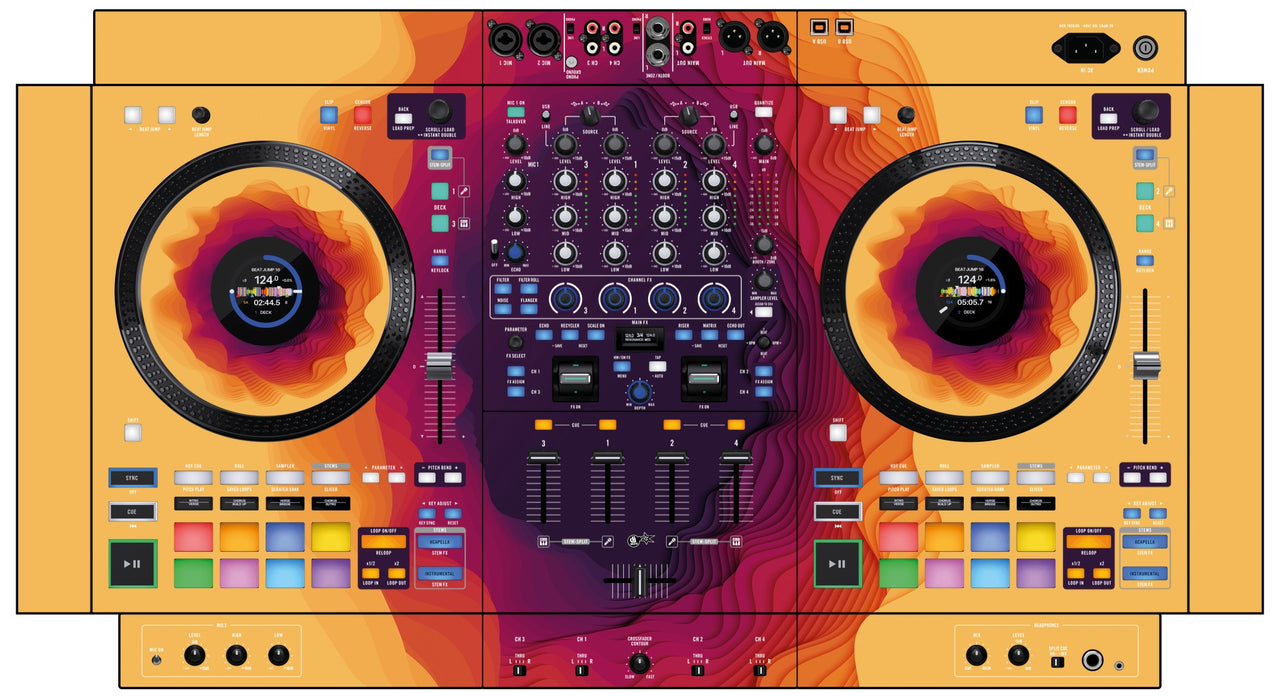Click the channel 3 volume fader
The width and height of the screenshot is (1280, 698).
(544, 459)
